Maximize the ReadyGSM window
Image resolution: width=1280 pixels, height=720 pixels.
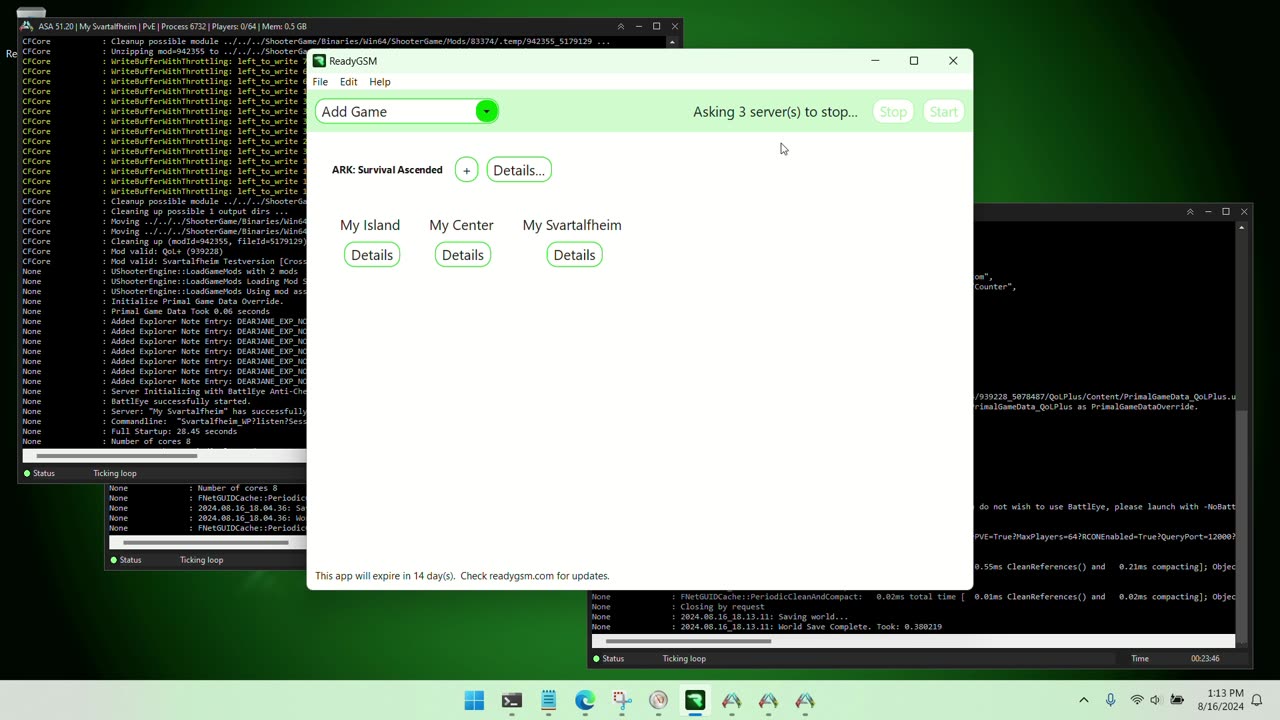pos(913,61)
